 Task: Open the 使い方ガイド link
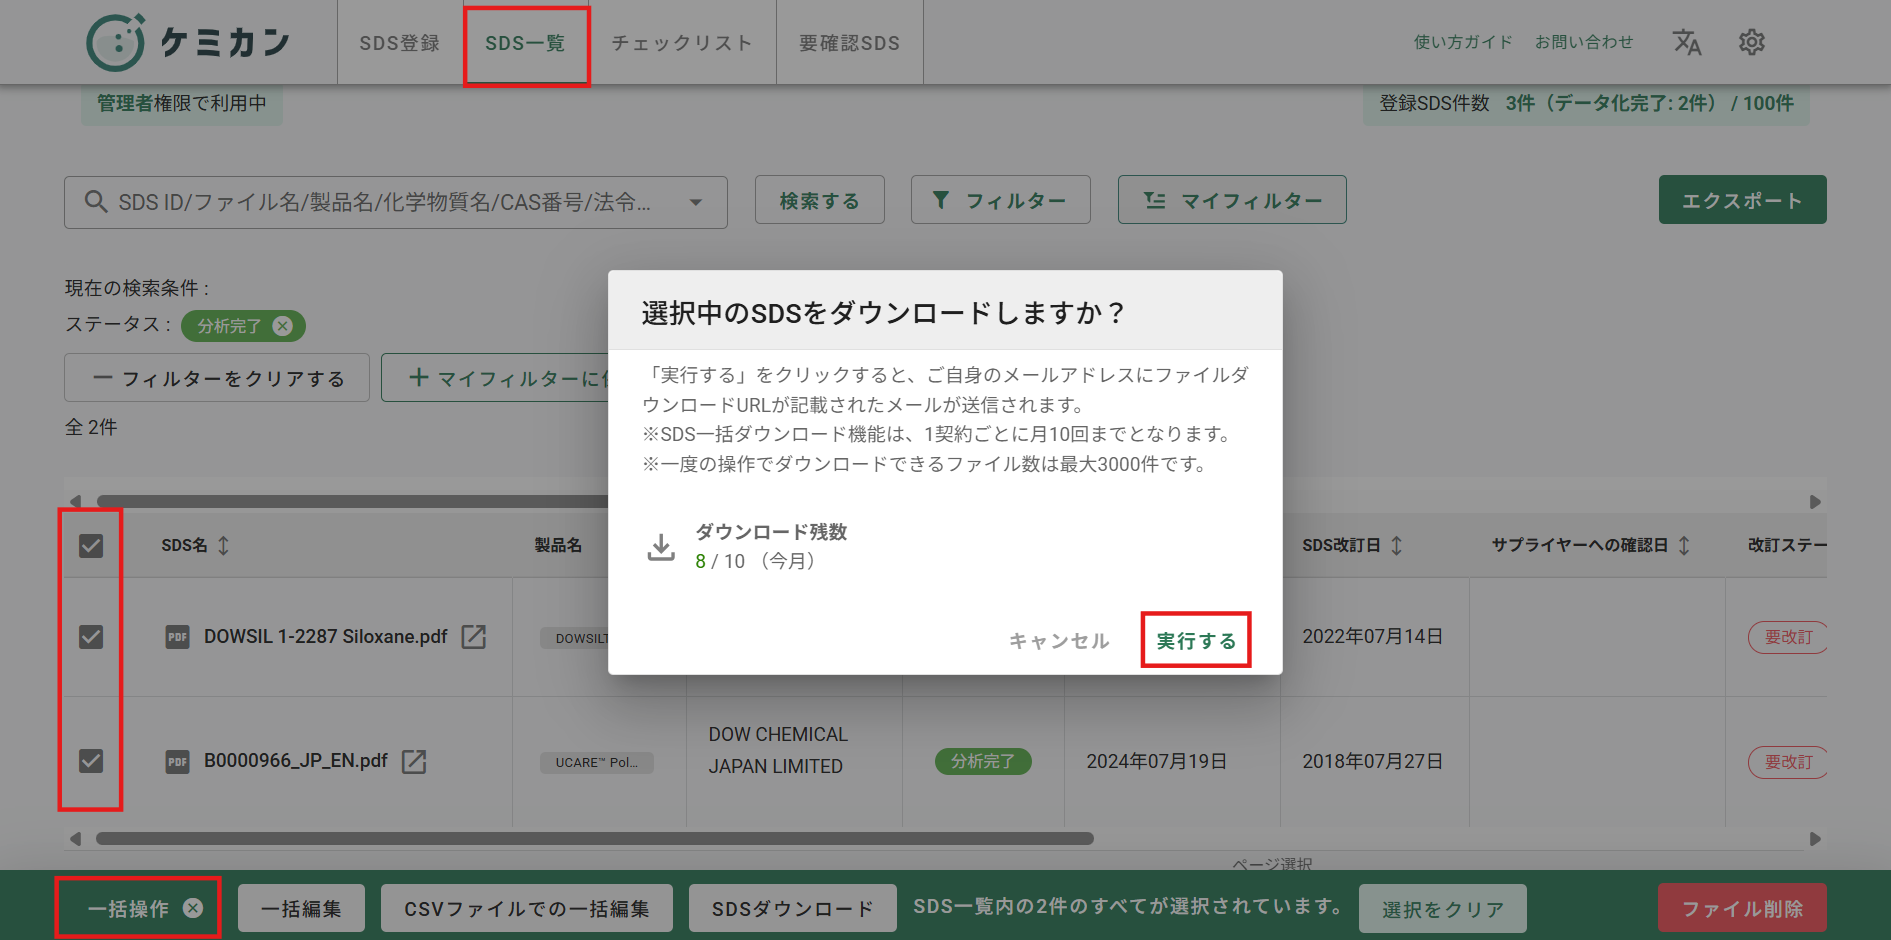point(1463,42)
